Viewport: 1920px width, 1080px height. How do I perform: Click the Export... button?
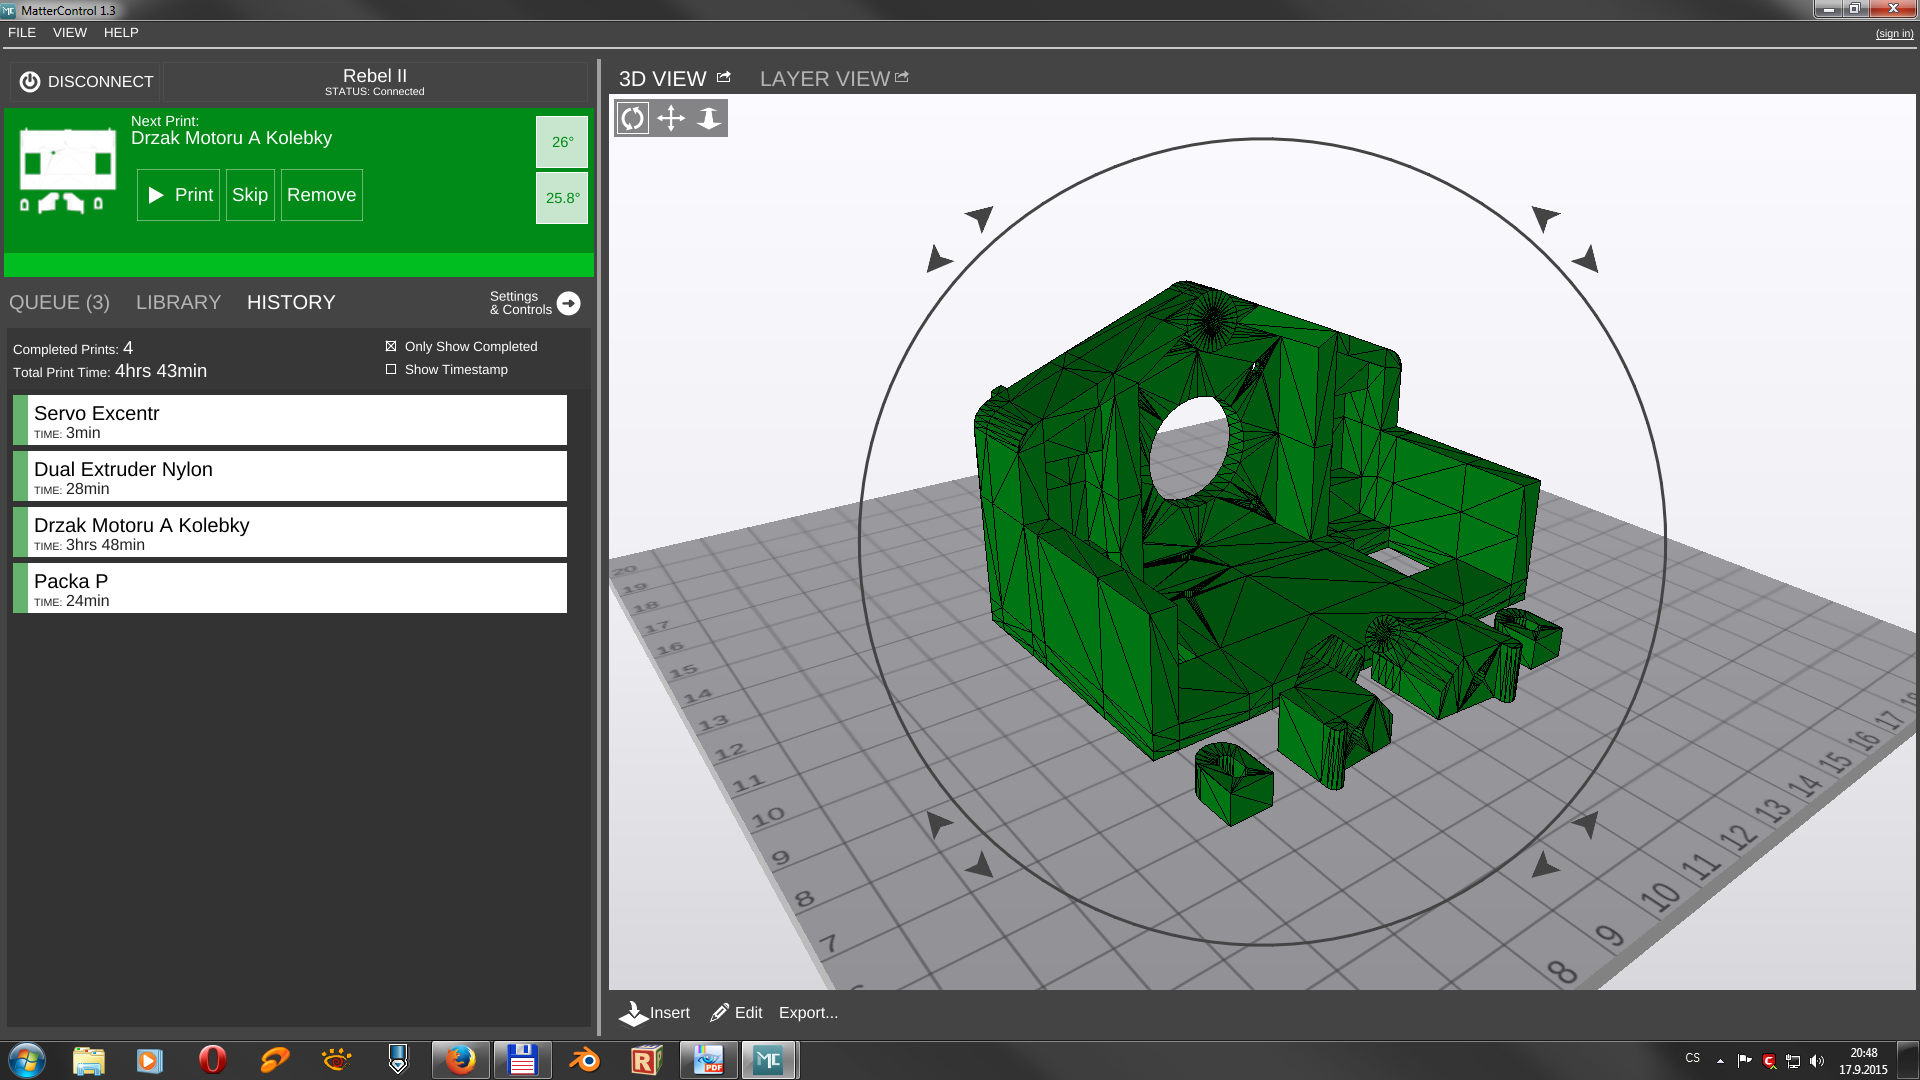coord(808,1013)
